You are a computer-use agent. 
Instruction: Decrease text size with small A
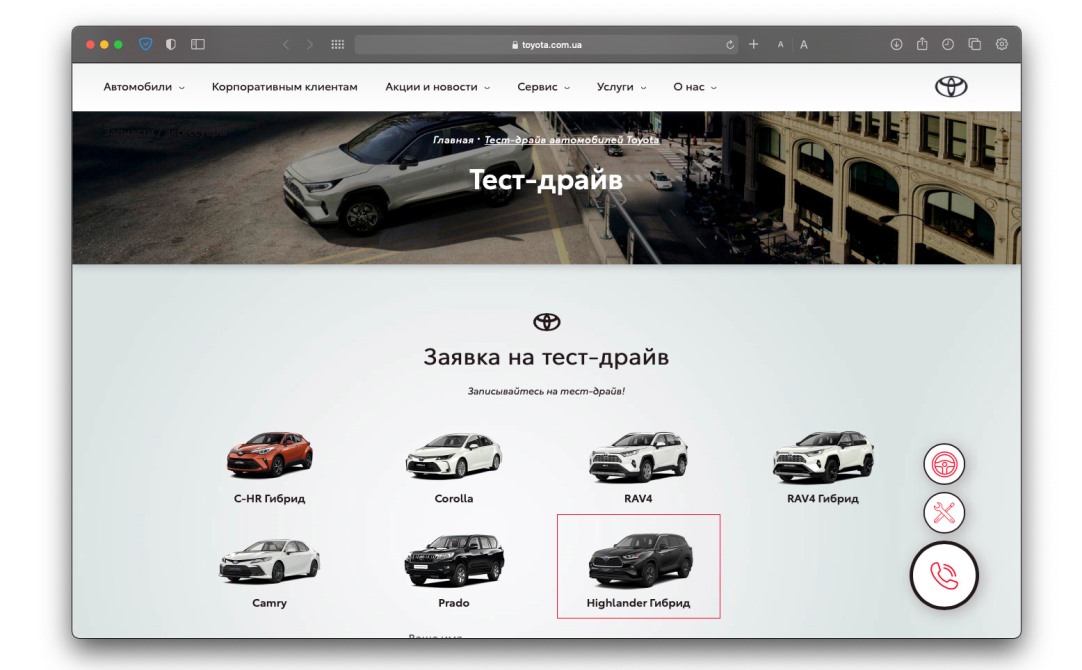coord(780,45)
